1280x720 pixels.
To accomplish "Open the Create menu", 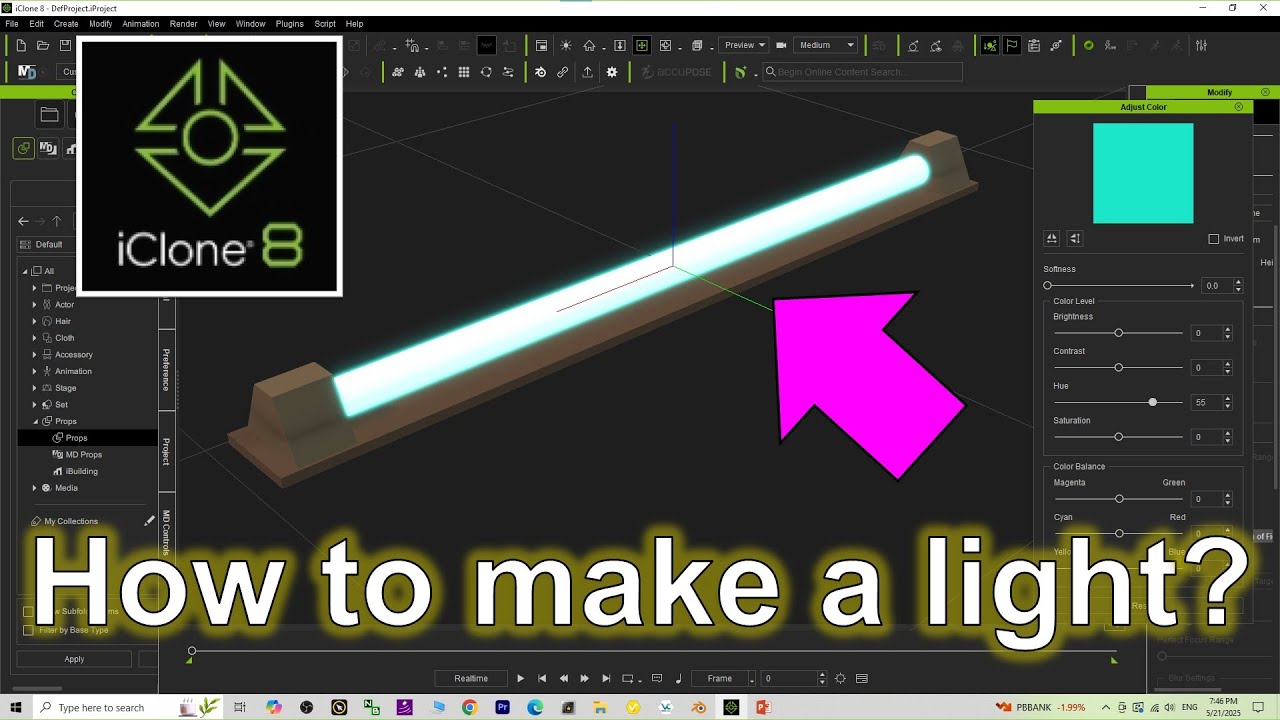I will tap(66, 23).
